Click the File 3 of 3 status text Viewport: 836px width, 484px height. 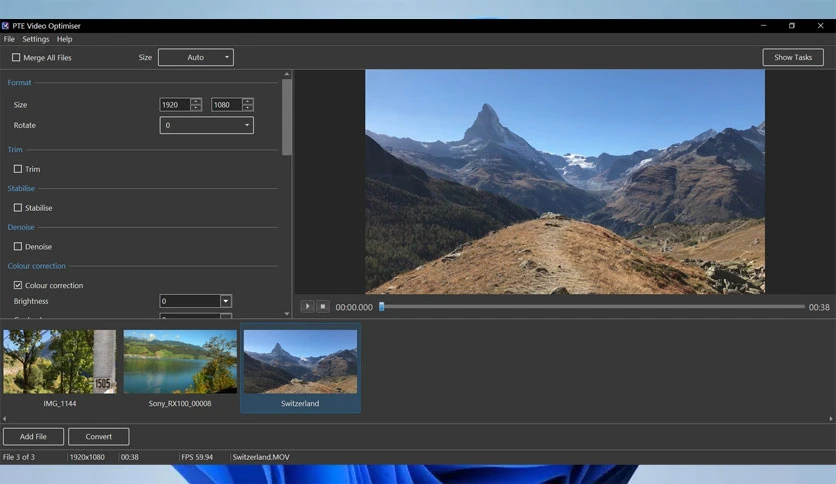point(19,457)
